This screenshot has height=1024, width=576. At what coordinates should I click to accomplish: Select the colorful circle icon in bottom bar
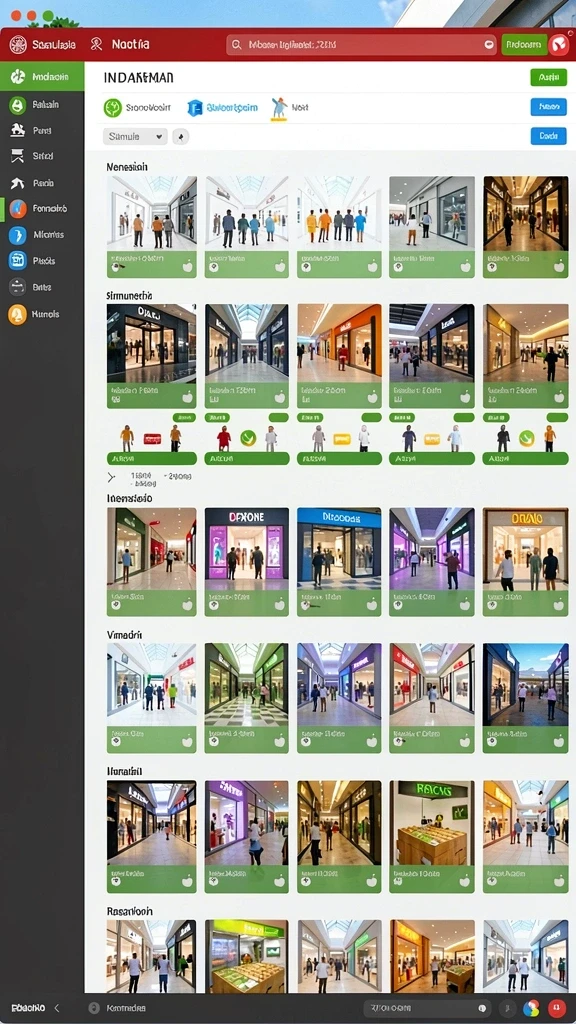coord(531,1008)
